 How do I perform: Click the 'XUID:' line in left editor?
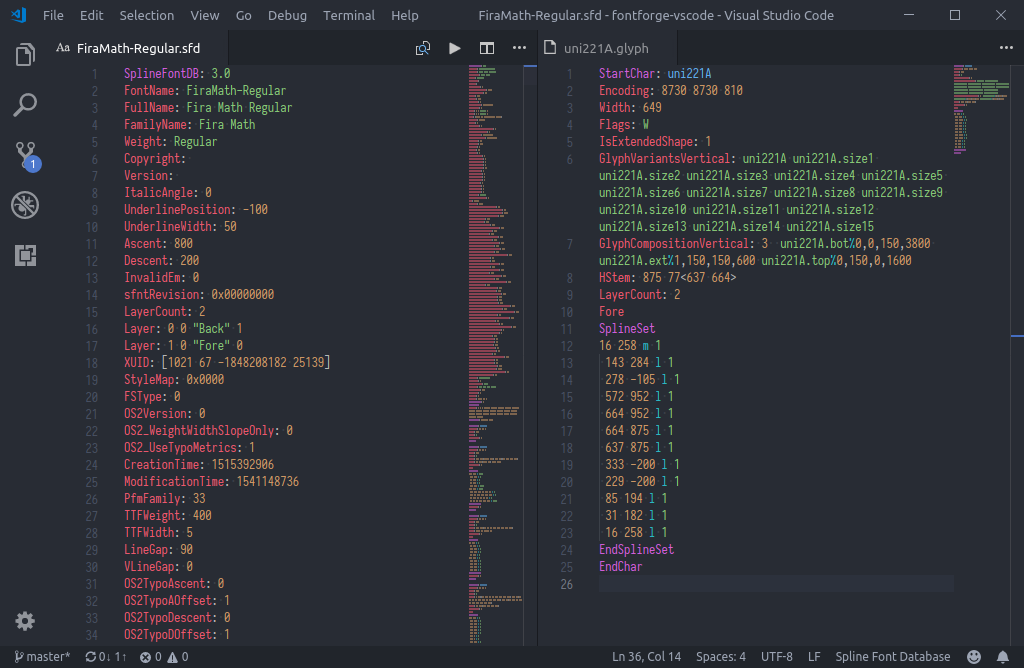227,362
